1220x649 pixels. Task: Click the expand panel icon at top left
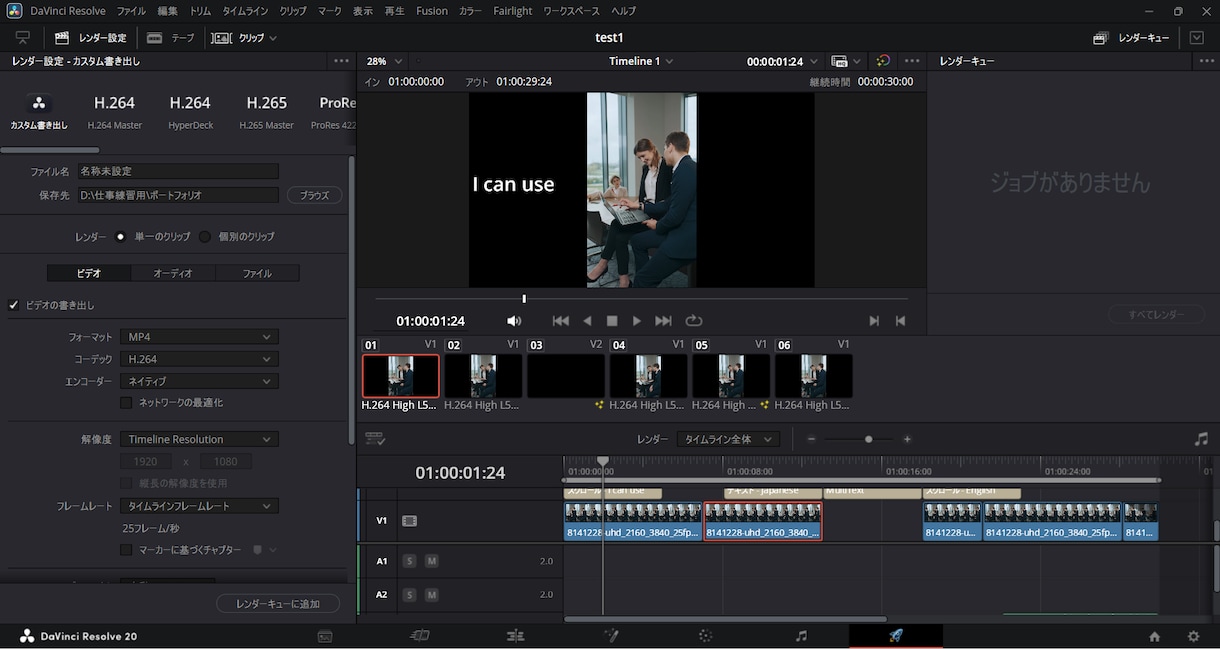(x=23, y=37)
